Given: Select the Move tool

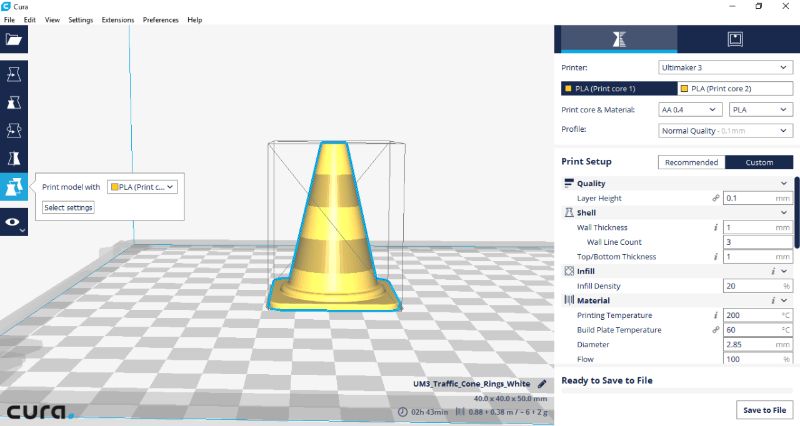Looking at the screenshot, I should click(14, 74).
